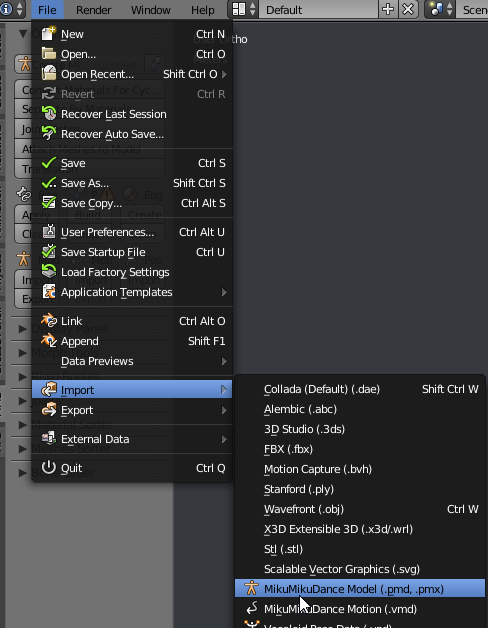Click the Application Templates icon

(48, 292)
